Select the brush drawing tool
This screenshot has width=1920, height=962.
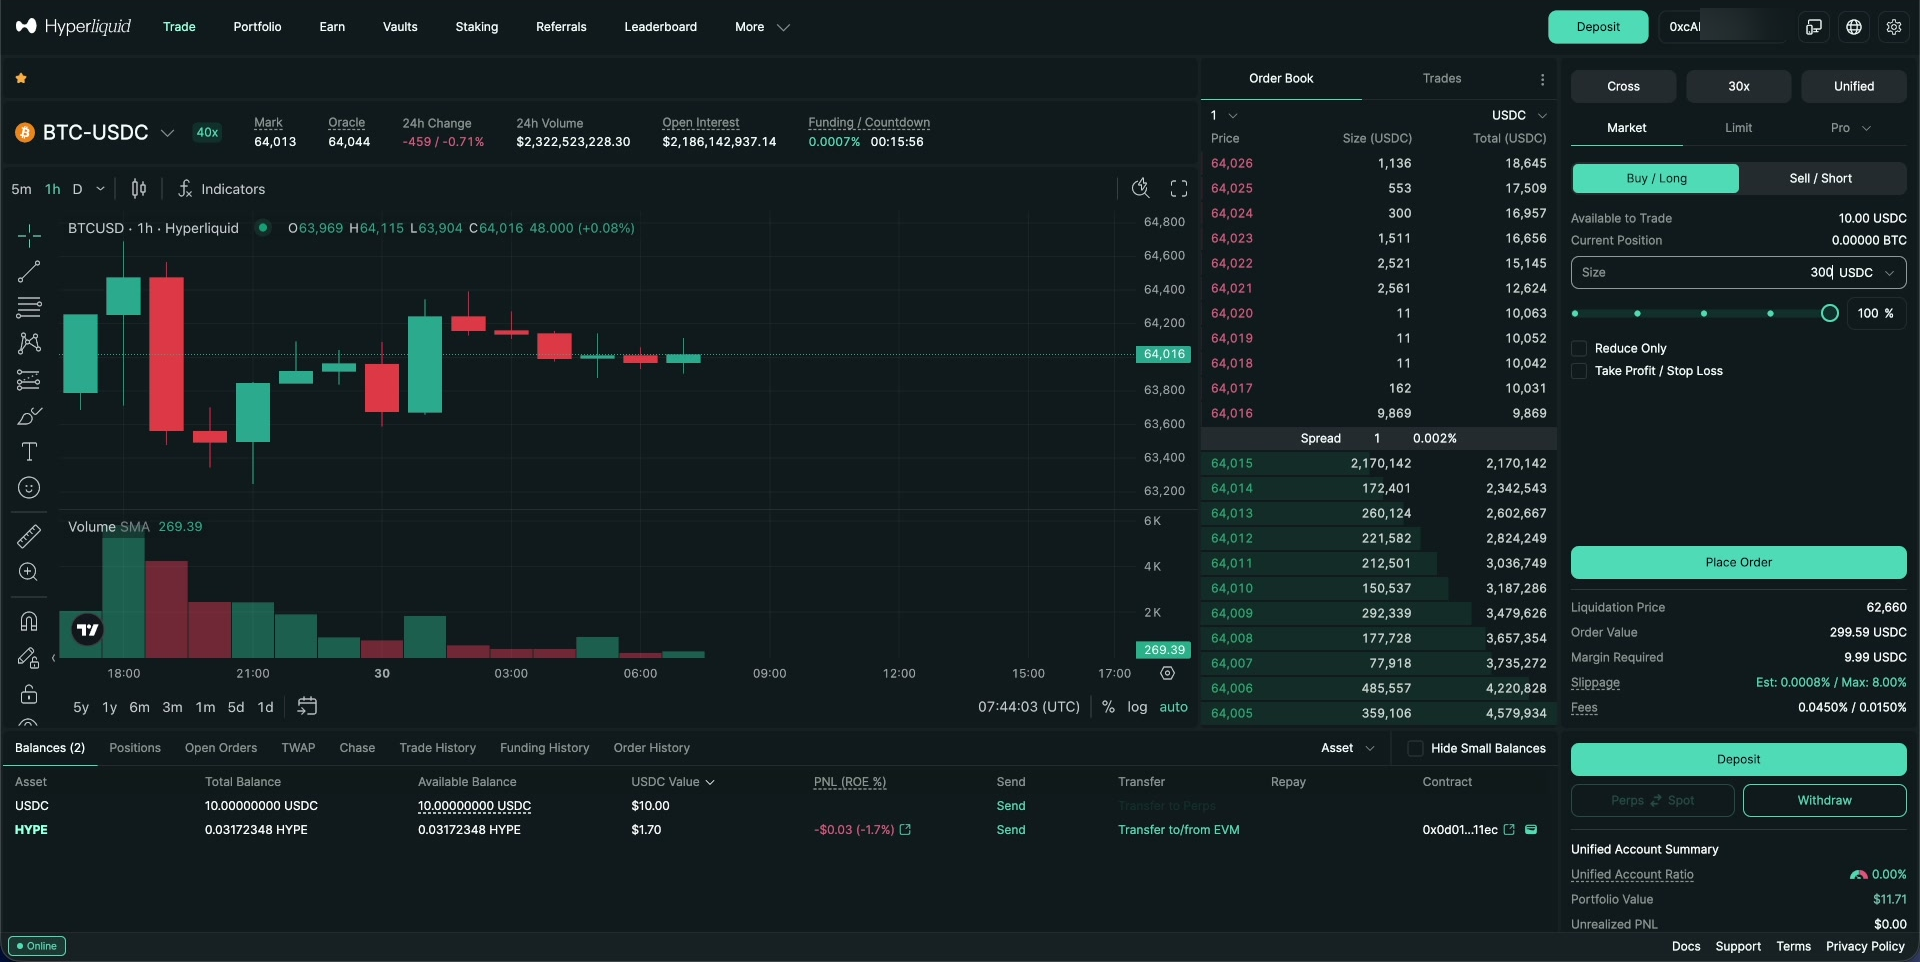click(x=29, y=416)
